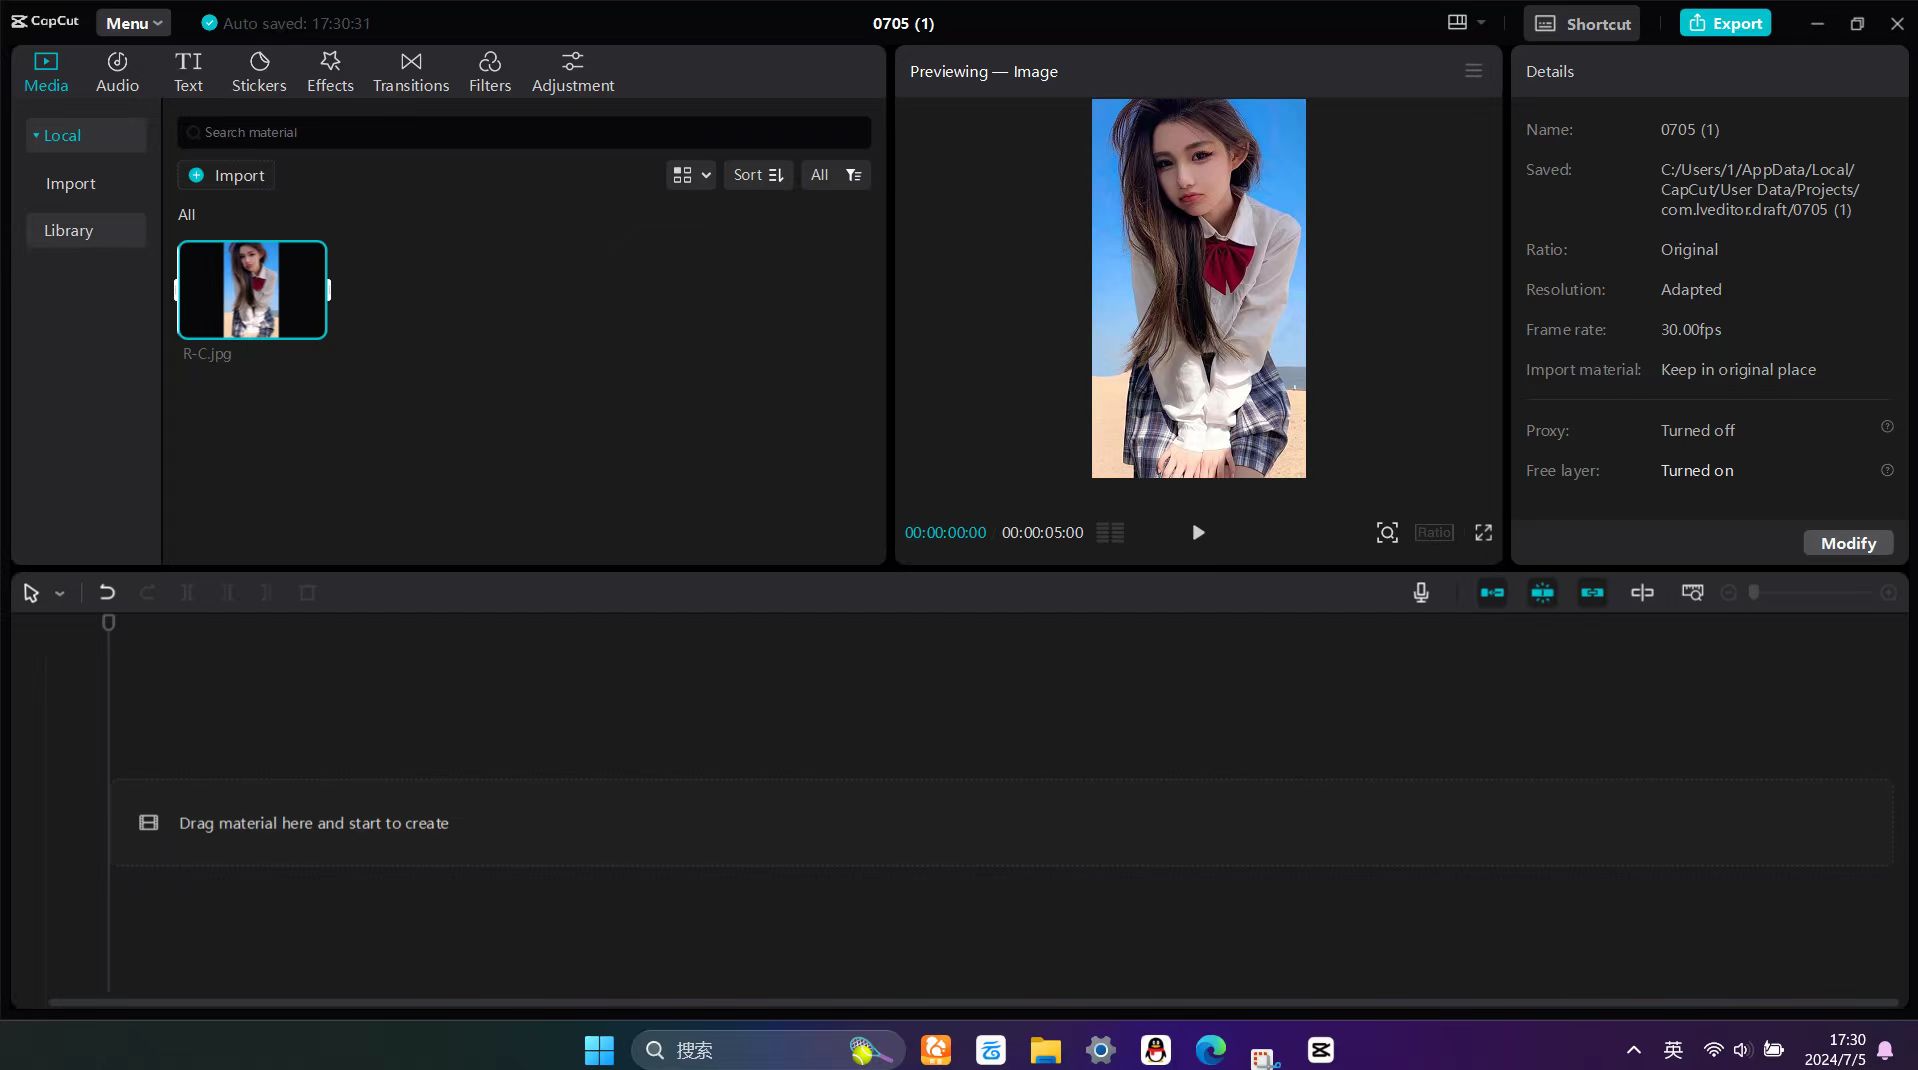The image size is (1918, 1070).
Task: Open the select tool mode dropdown arrow
Action: point(60,594)
